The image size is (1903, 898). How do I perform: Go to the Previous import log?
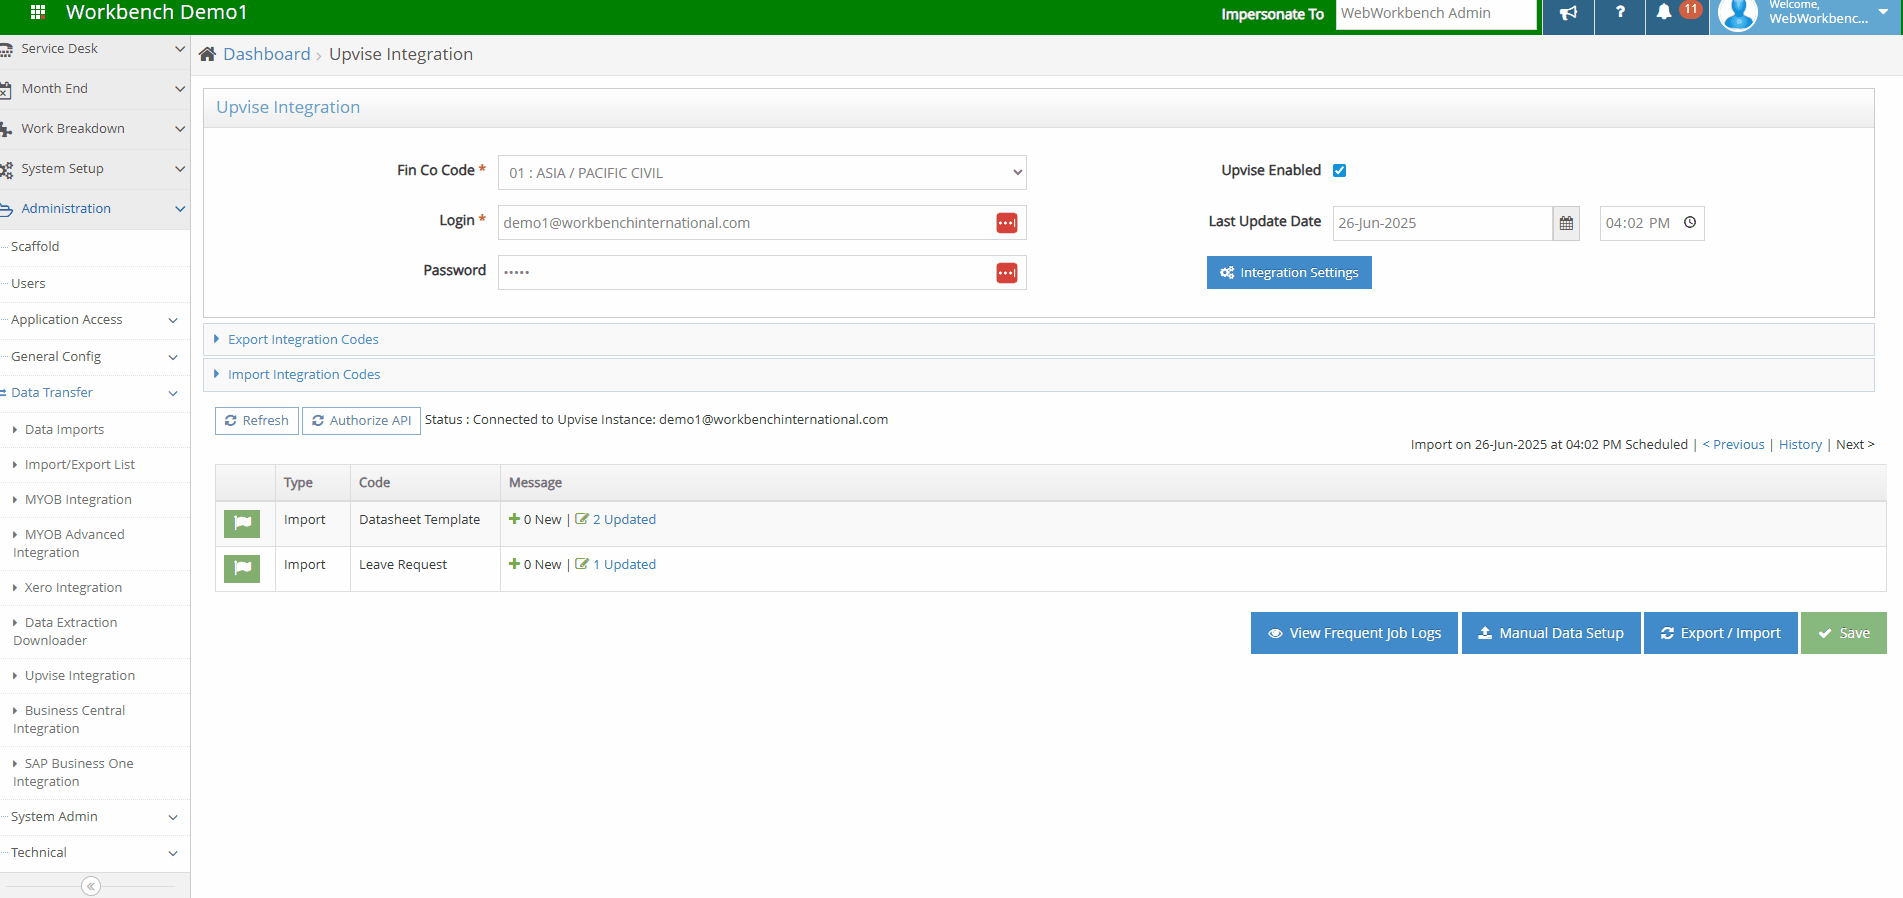tap(1733, 444)
